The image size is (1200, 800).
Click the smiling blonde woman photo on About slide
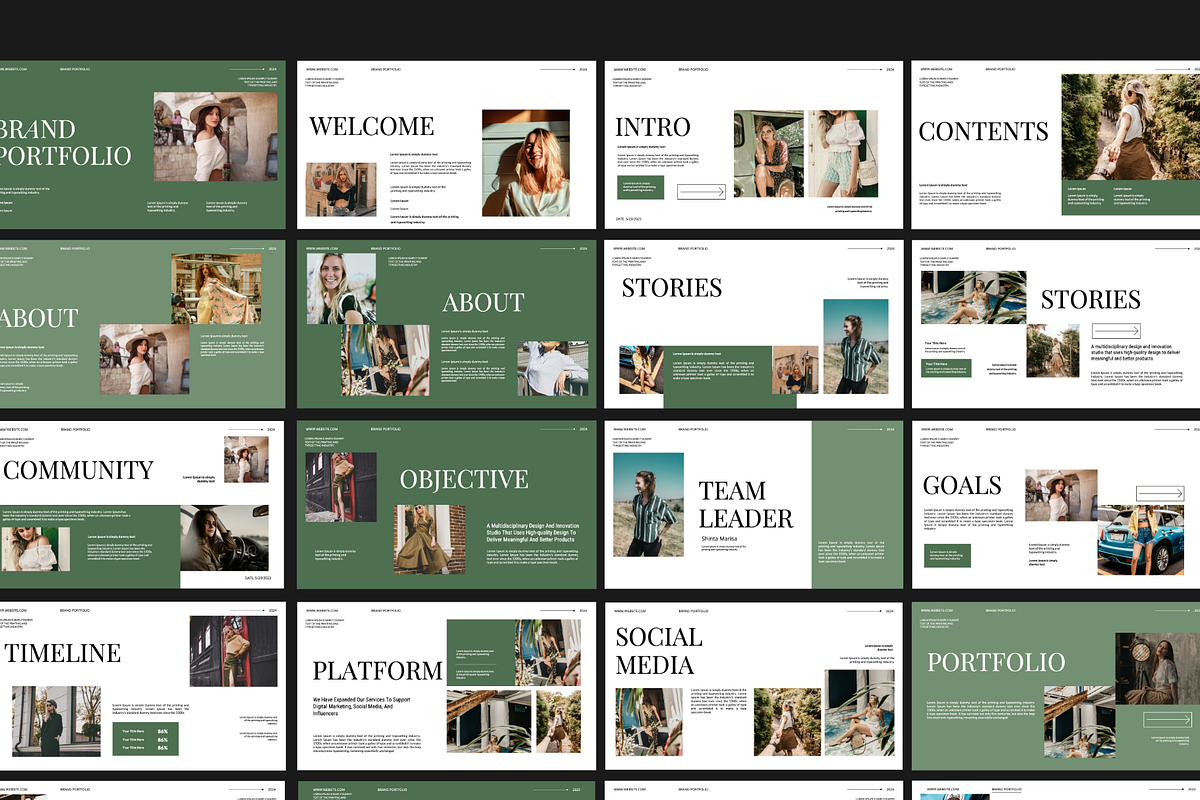point(341,288)
